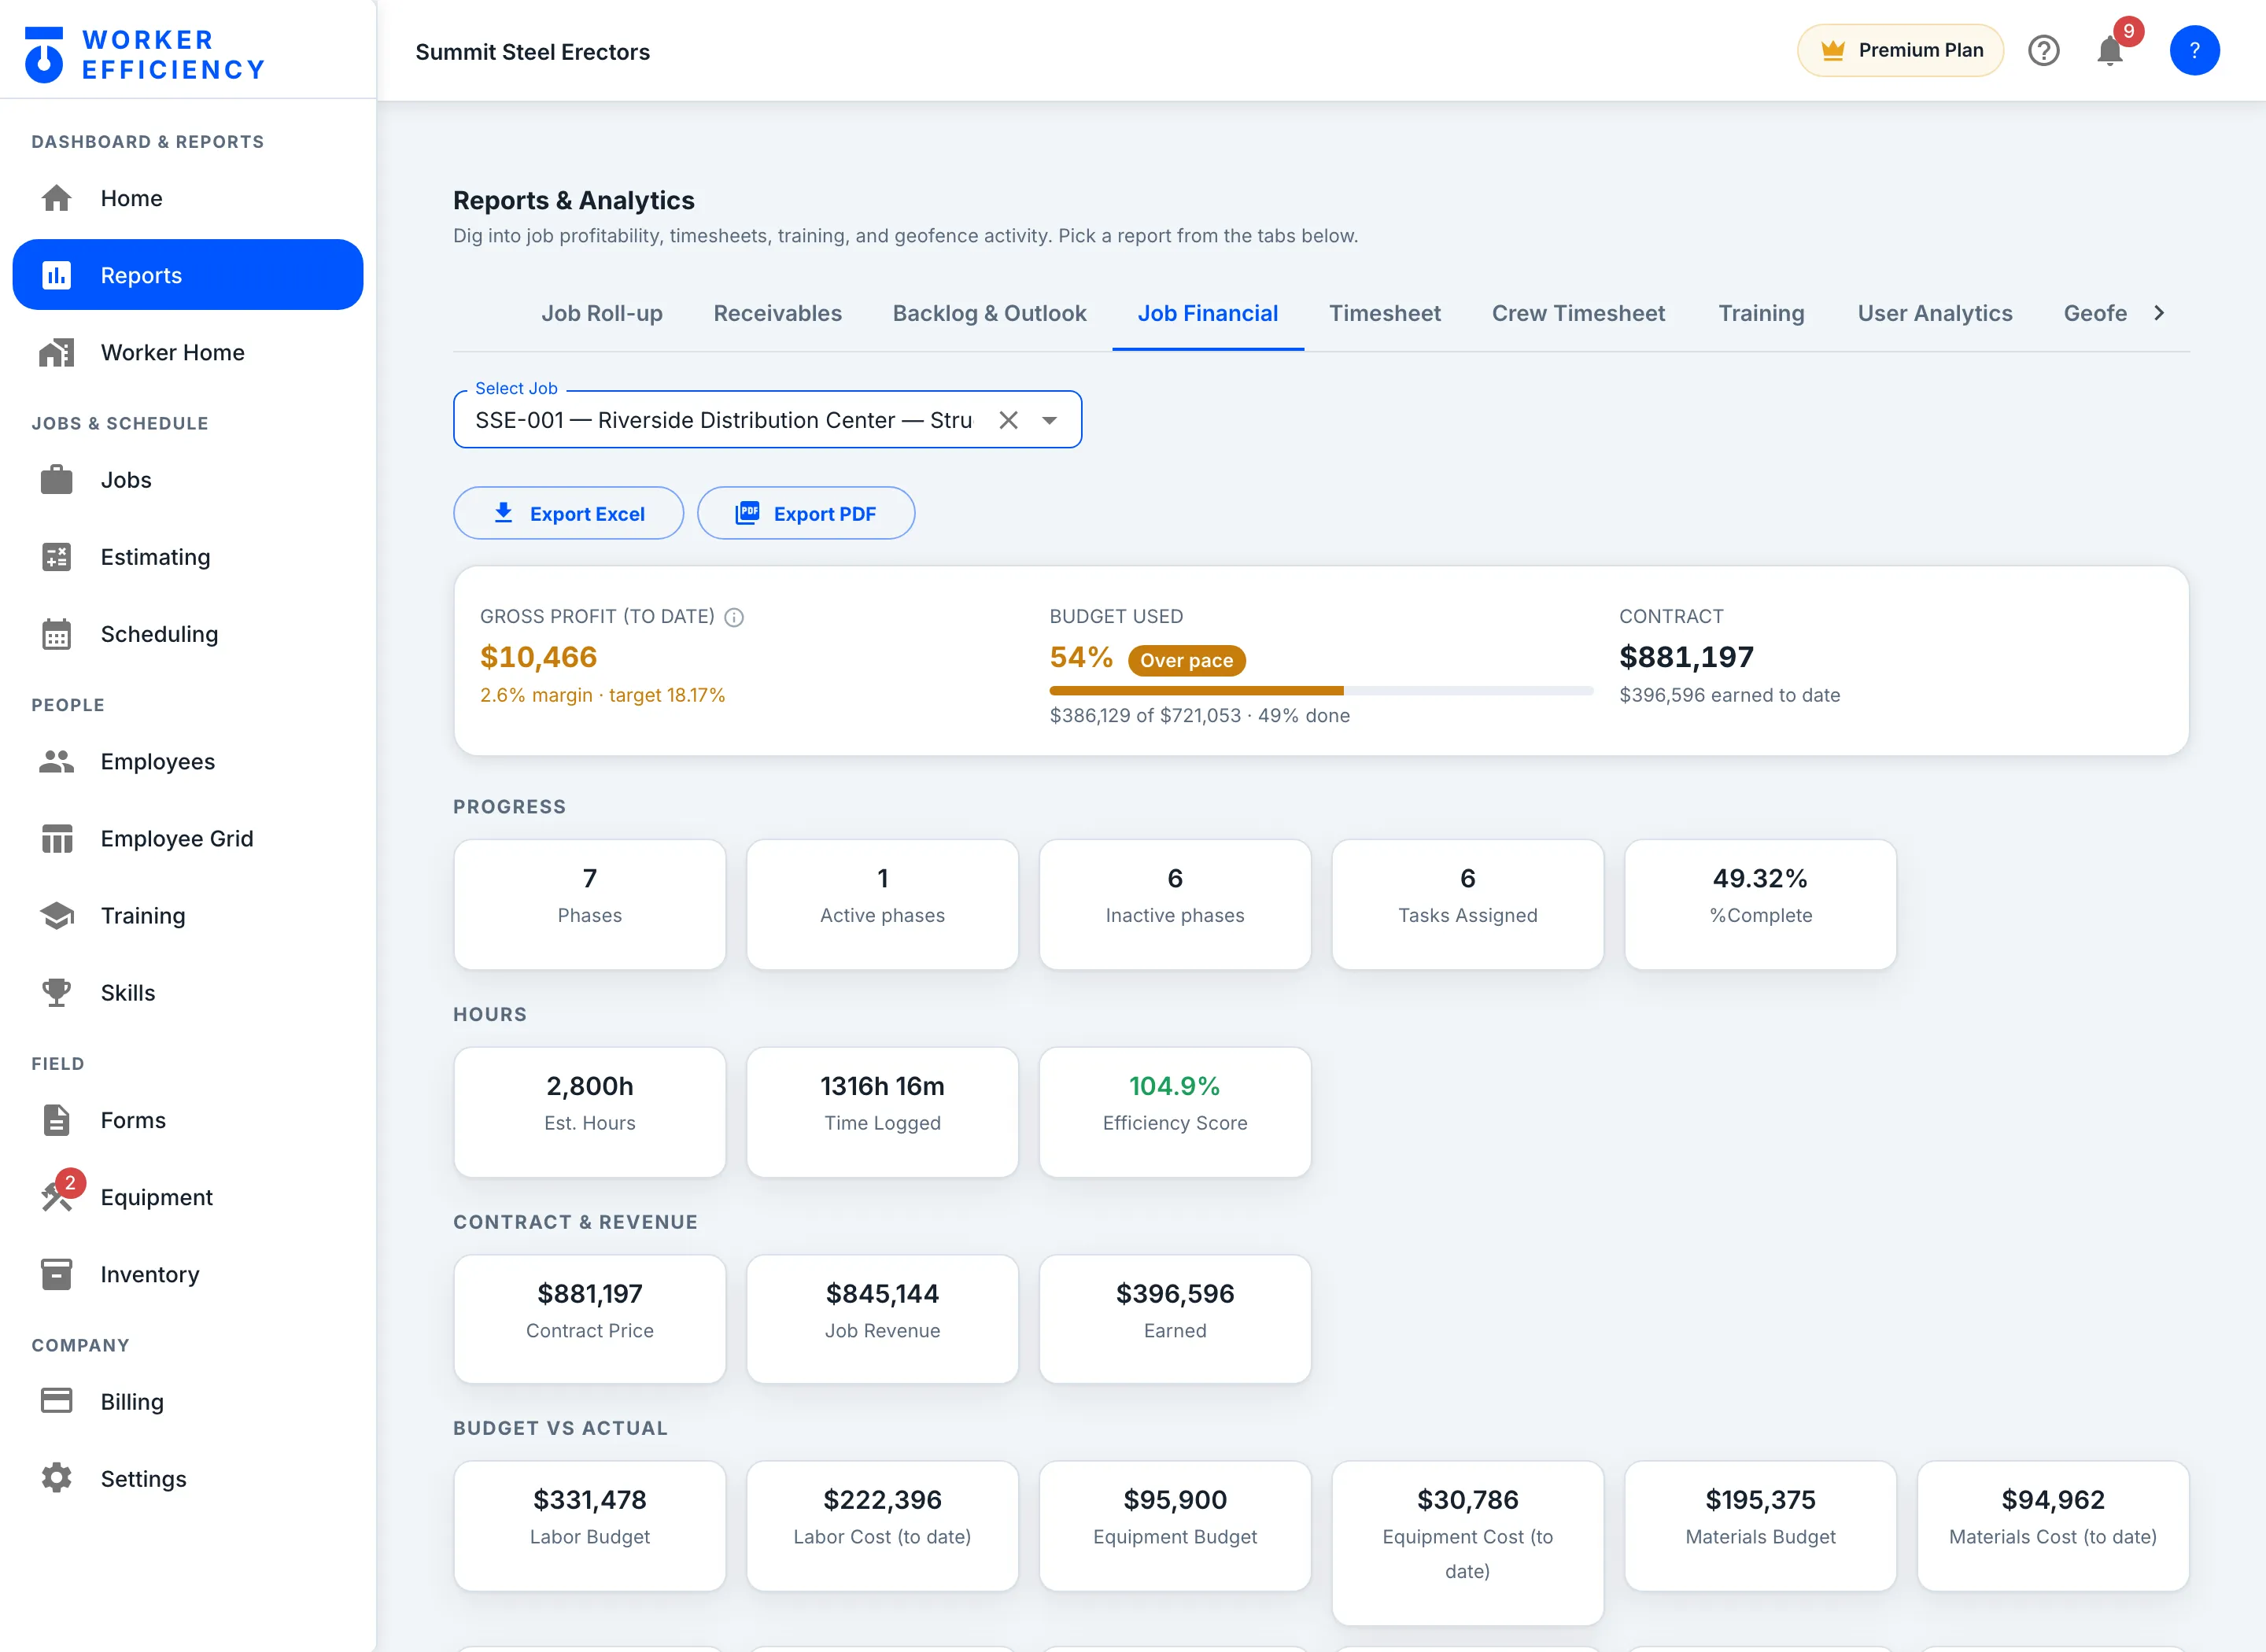
Task: Click the Budget Used progress bar
Action: click(1321, 690)
